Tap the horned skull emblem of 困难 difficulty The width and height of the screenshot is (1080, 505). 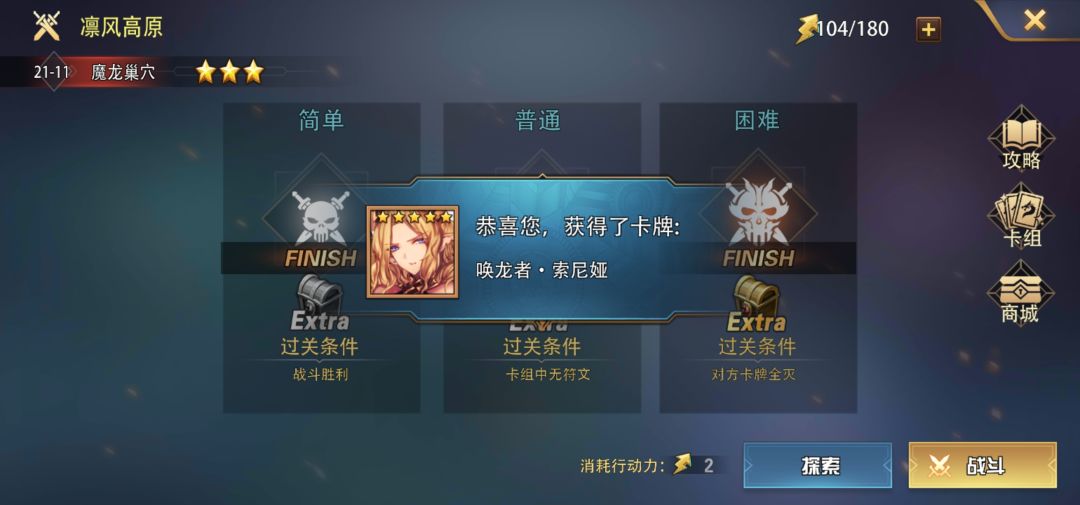point(758,212)
